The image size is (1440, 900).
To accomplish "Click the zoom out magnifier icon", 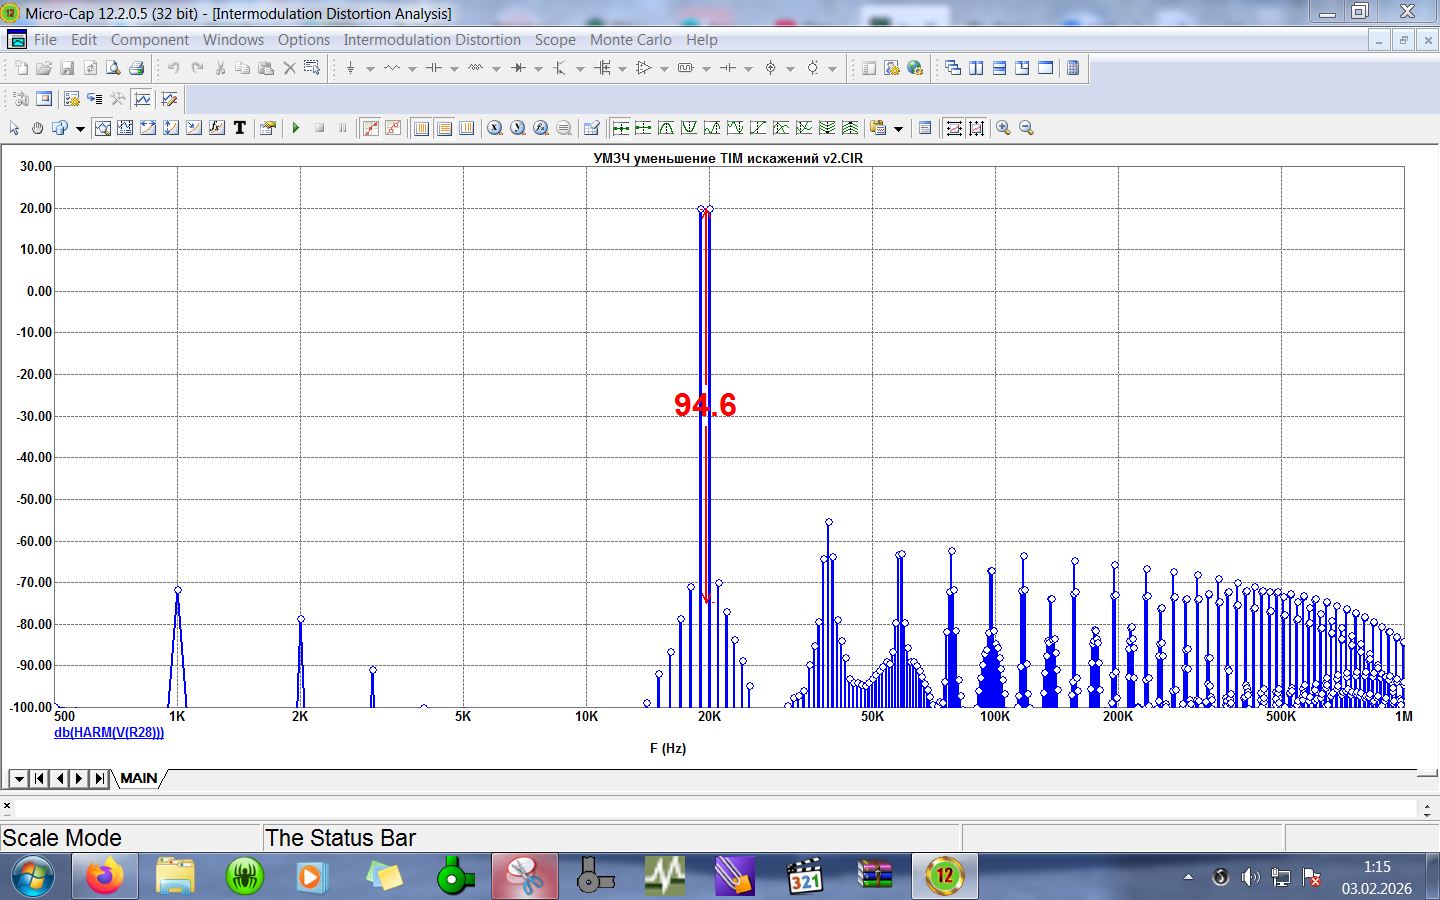I will pyautogui.click(x=1026, y=128).
